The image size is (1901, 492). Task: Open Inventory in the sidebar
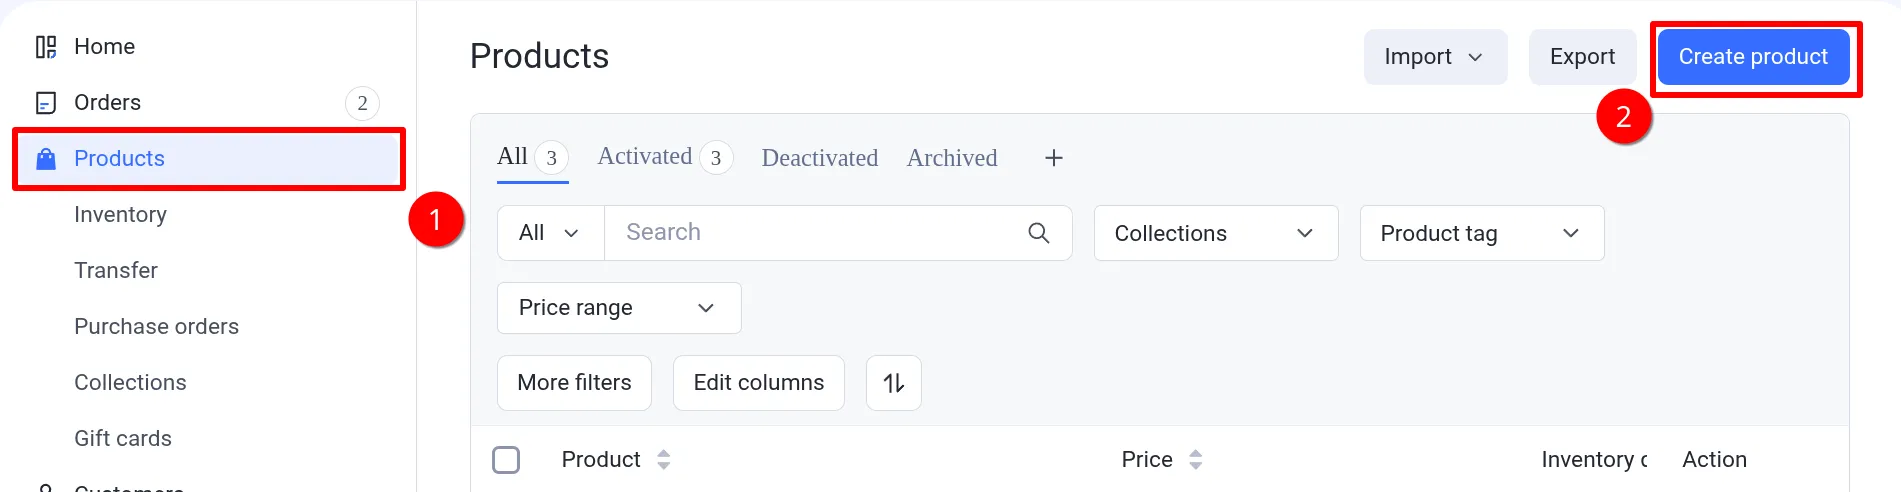120,215
